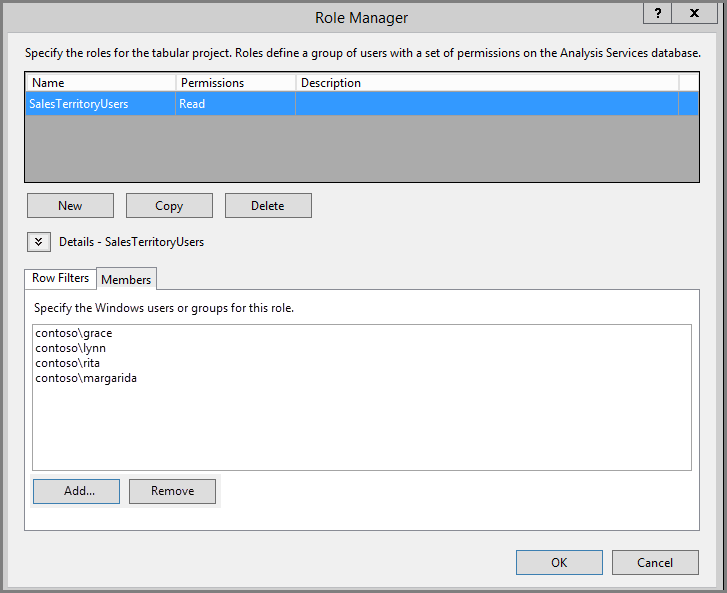Select member contoso\grace
Image resolution: width=727 pixels, height=593 pixels.
[x=74, y=333]
